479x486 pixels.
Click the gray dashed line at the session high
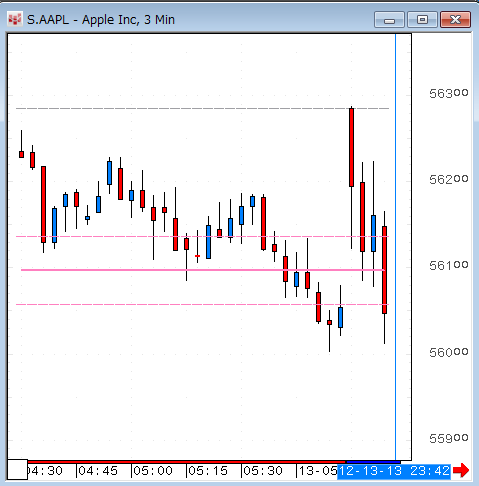(203, 109)
